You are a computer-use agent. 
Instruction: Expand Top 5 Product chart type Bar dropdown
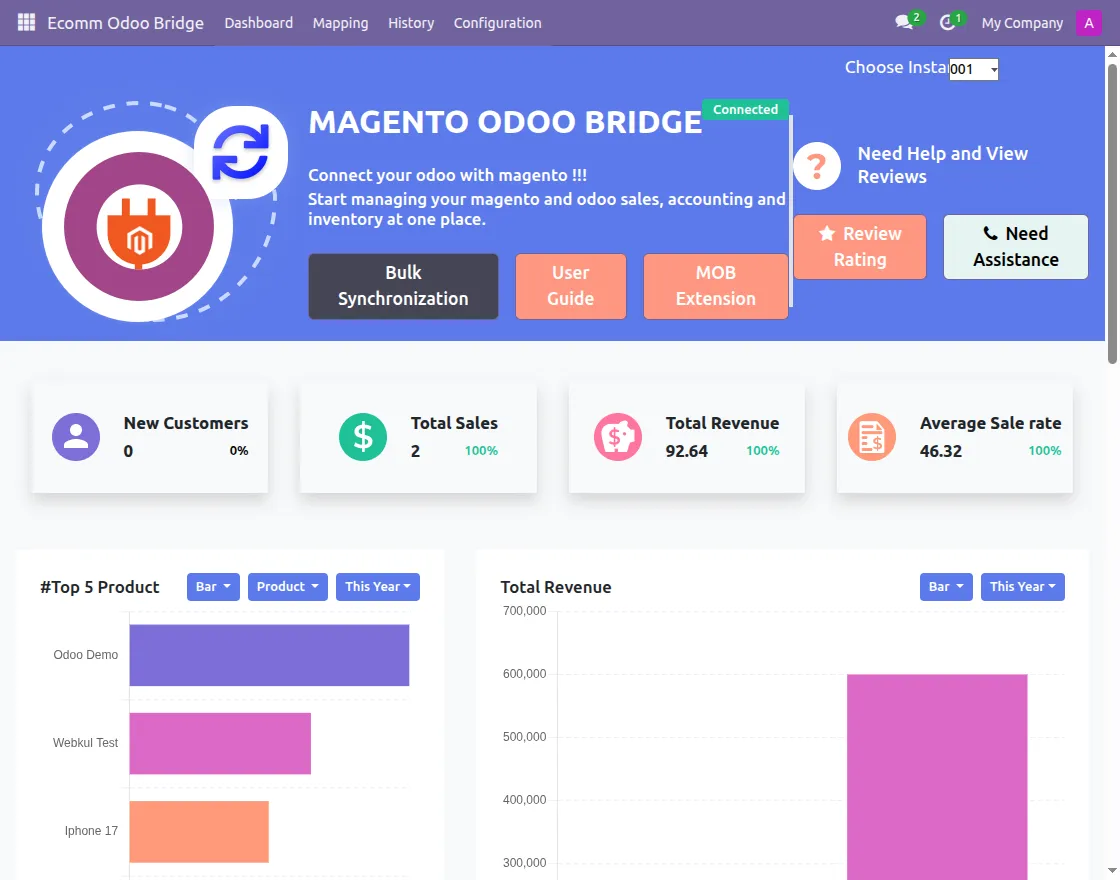point(214,586)
